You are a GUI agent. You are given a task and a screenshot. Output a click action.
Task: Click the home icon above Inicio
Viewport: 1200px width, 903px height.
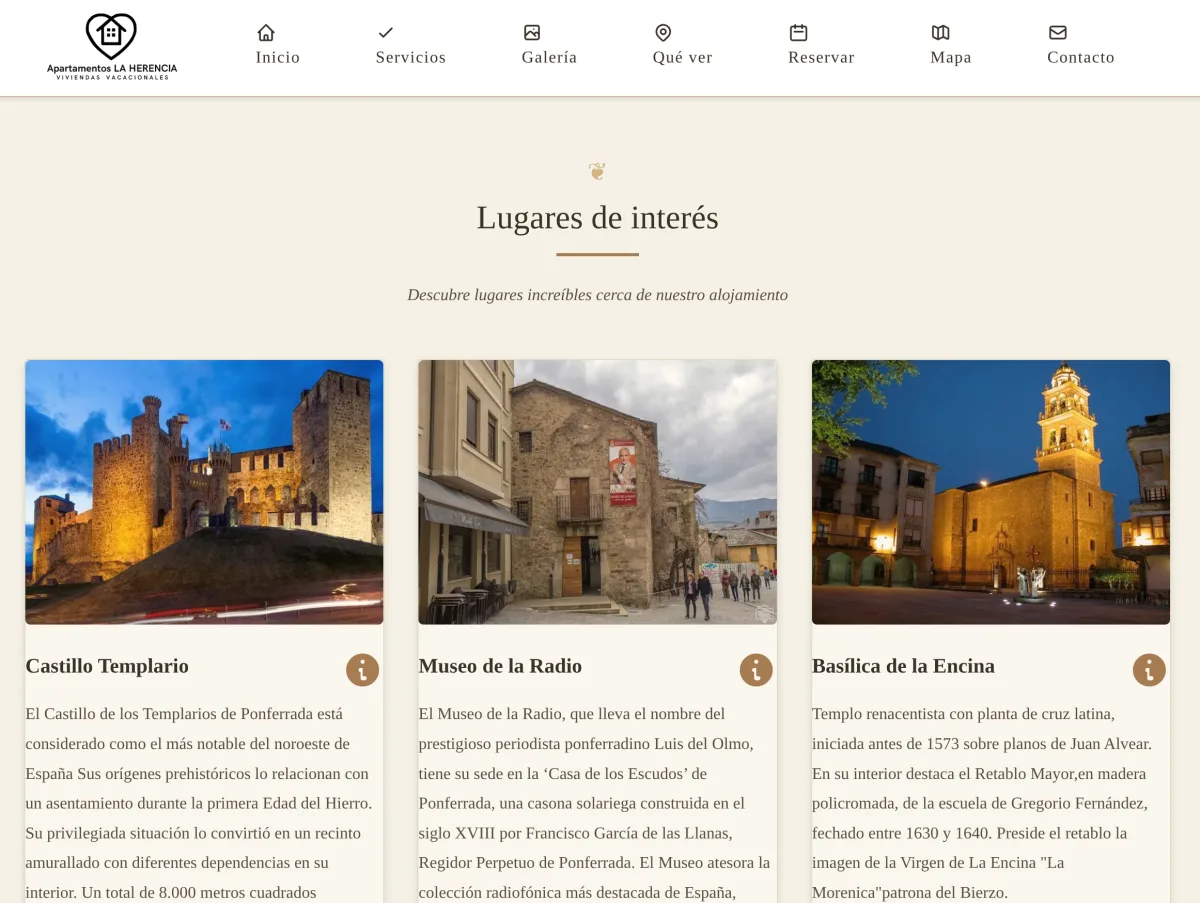tap(265, 32)
